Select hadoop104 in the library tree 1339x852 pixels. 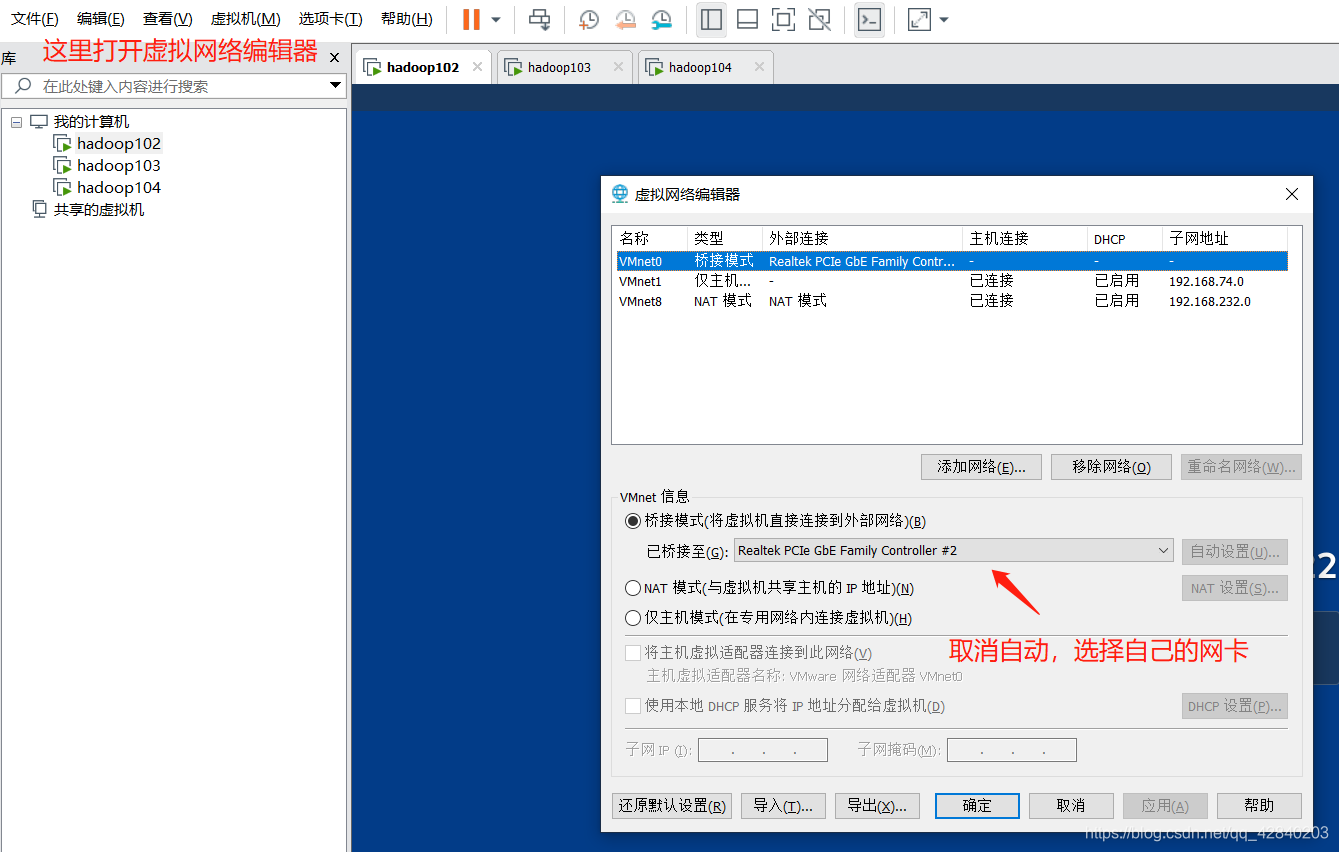pyautogui.click(x=119, y=188)
